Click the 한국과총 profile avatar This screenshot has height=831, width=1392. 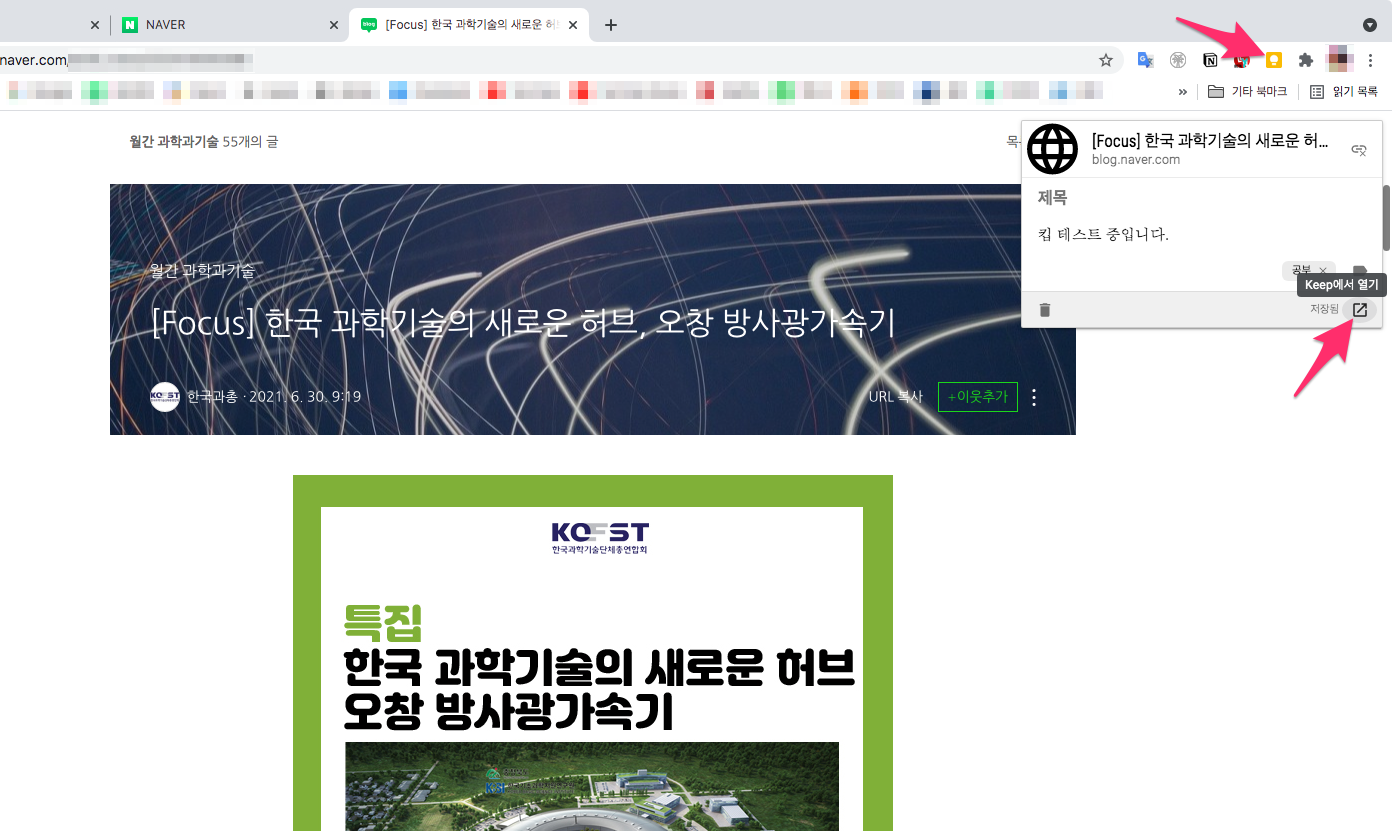tap(165, 397)
